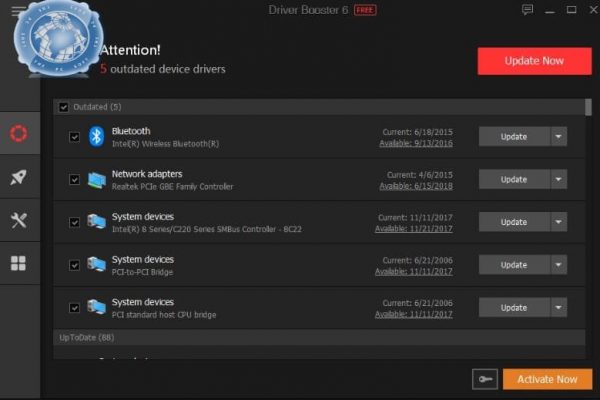The image size is (600, 400).
Task: Click the driver list scrollbar thumb
Action: click(588, 107)
